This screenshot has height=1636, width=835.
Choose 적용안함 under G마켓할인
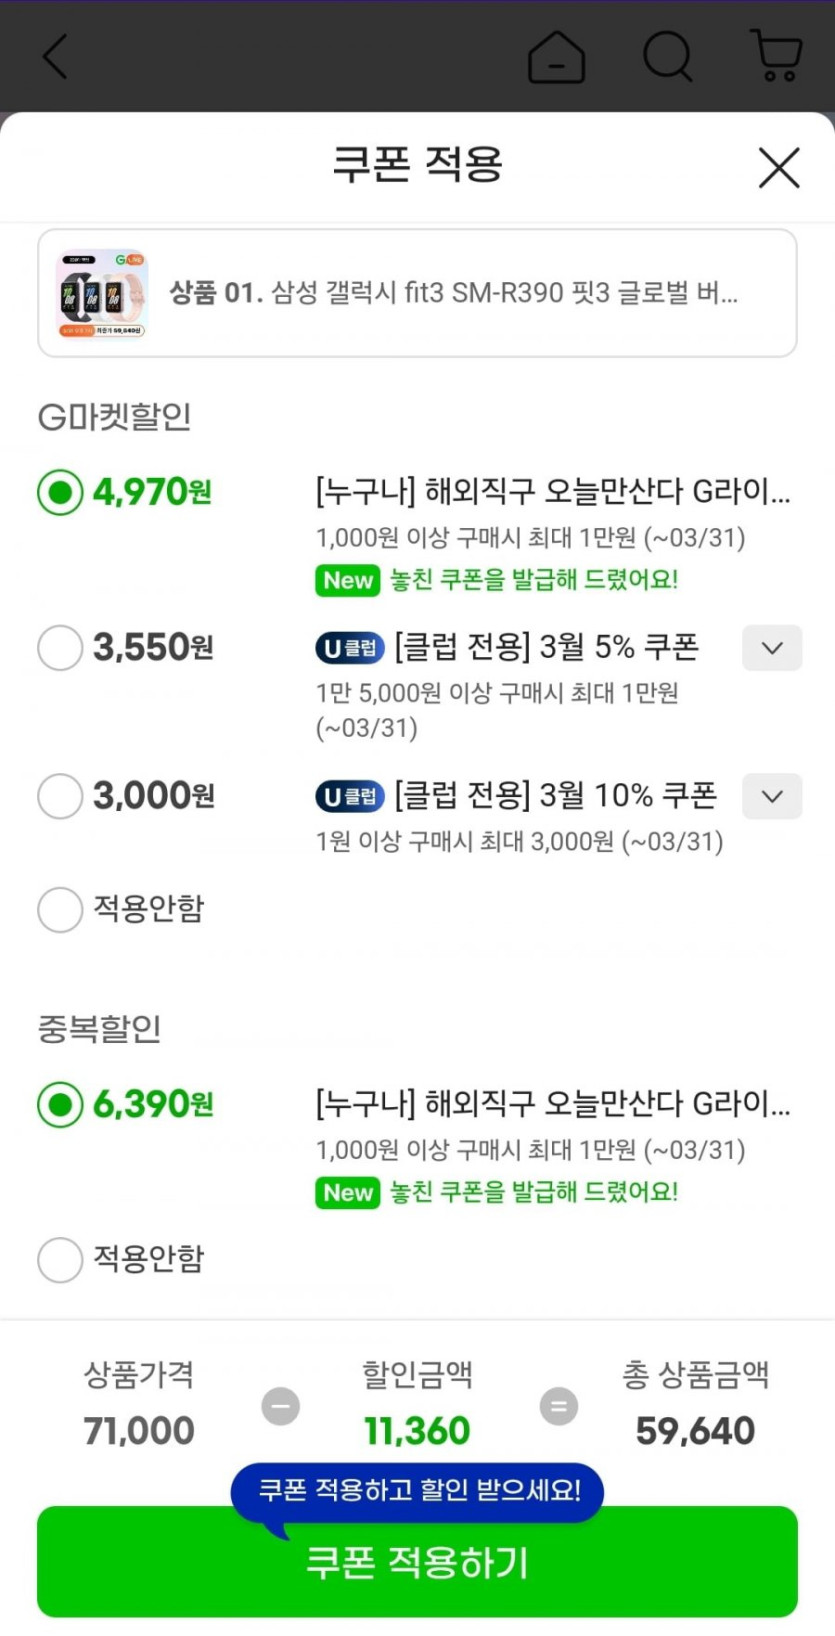tap(60, 909)
